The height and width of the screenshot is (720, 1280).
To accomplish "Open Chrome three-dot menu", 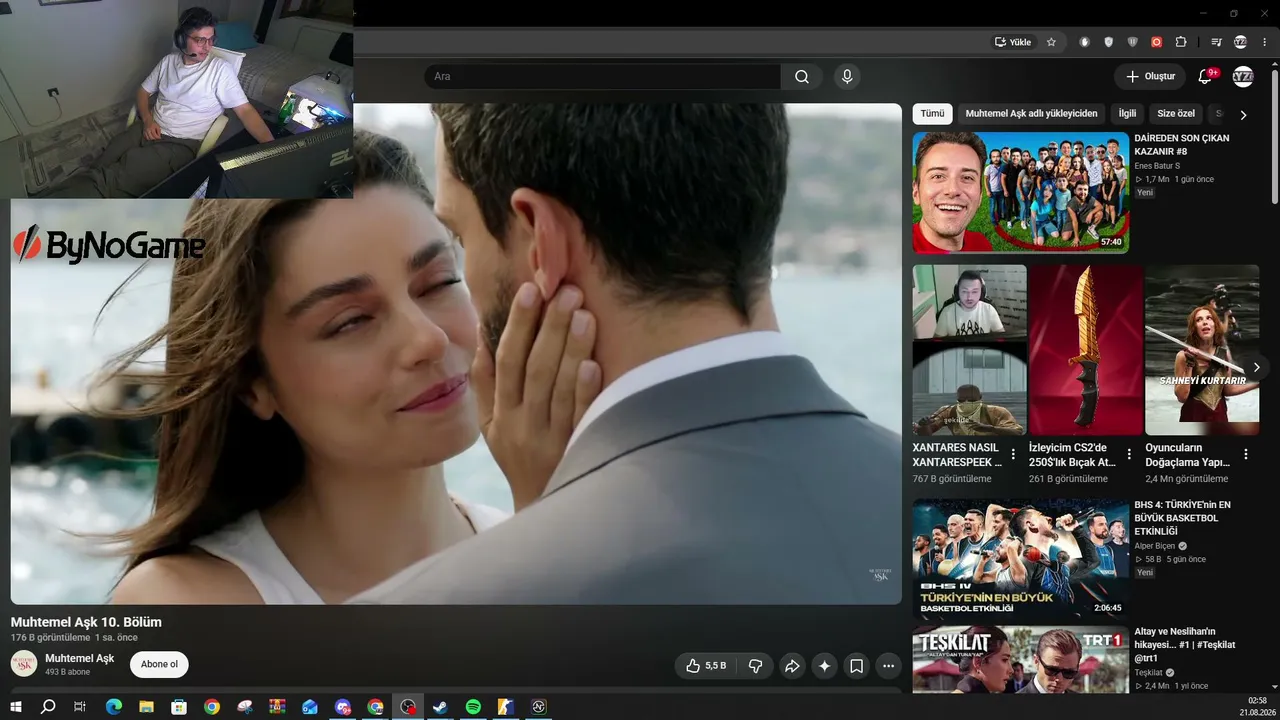I will pyautogui.click(x=1265, y=42).
